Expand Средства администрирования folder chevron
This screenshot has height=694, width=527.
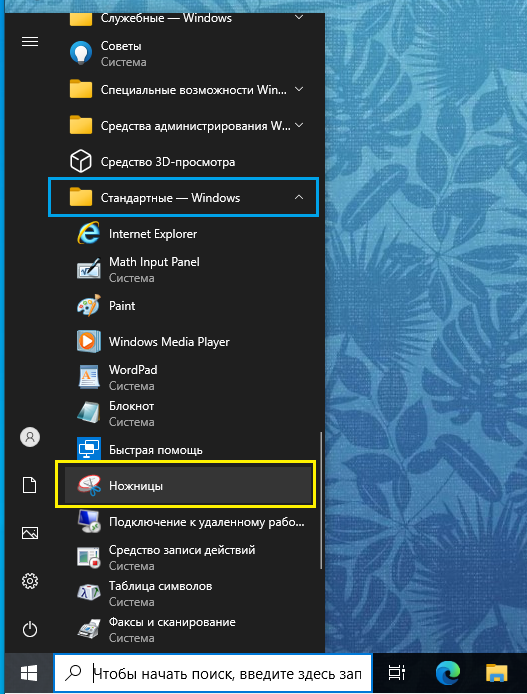299,125
